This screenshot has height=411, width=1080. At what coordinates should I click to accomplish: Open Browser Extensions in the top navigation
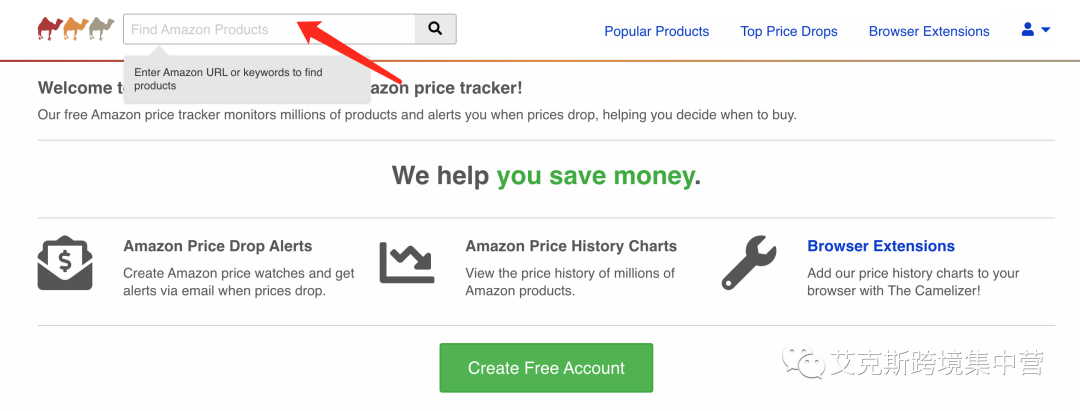(x=929, y=31)
